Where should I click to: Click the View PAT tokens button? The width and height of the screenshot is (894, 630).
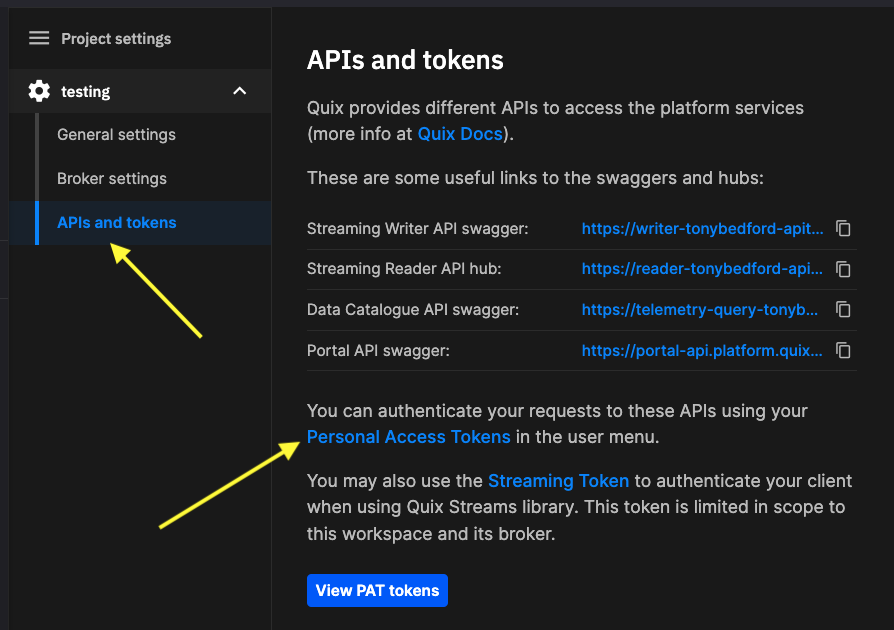coord(377,590)
